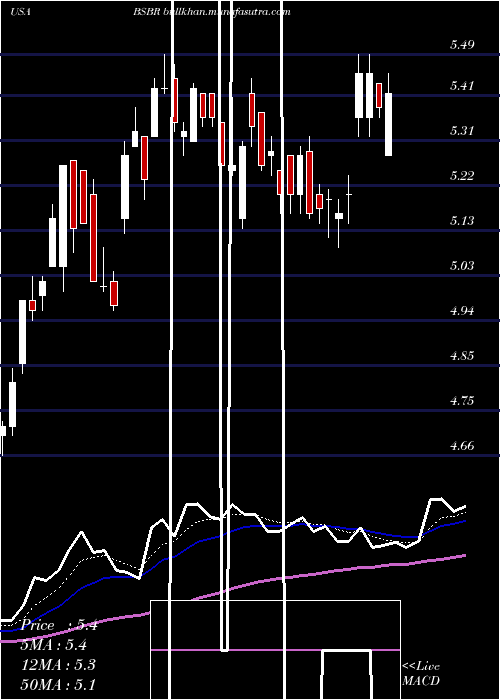500x700 pixels.
Task: Click the 4.85 price axis label
Action: tap(462, 356)
